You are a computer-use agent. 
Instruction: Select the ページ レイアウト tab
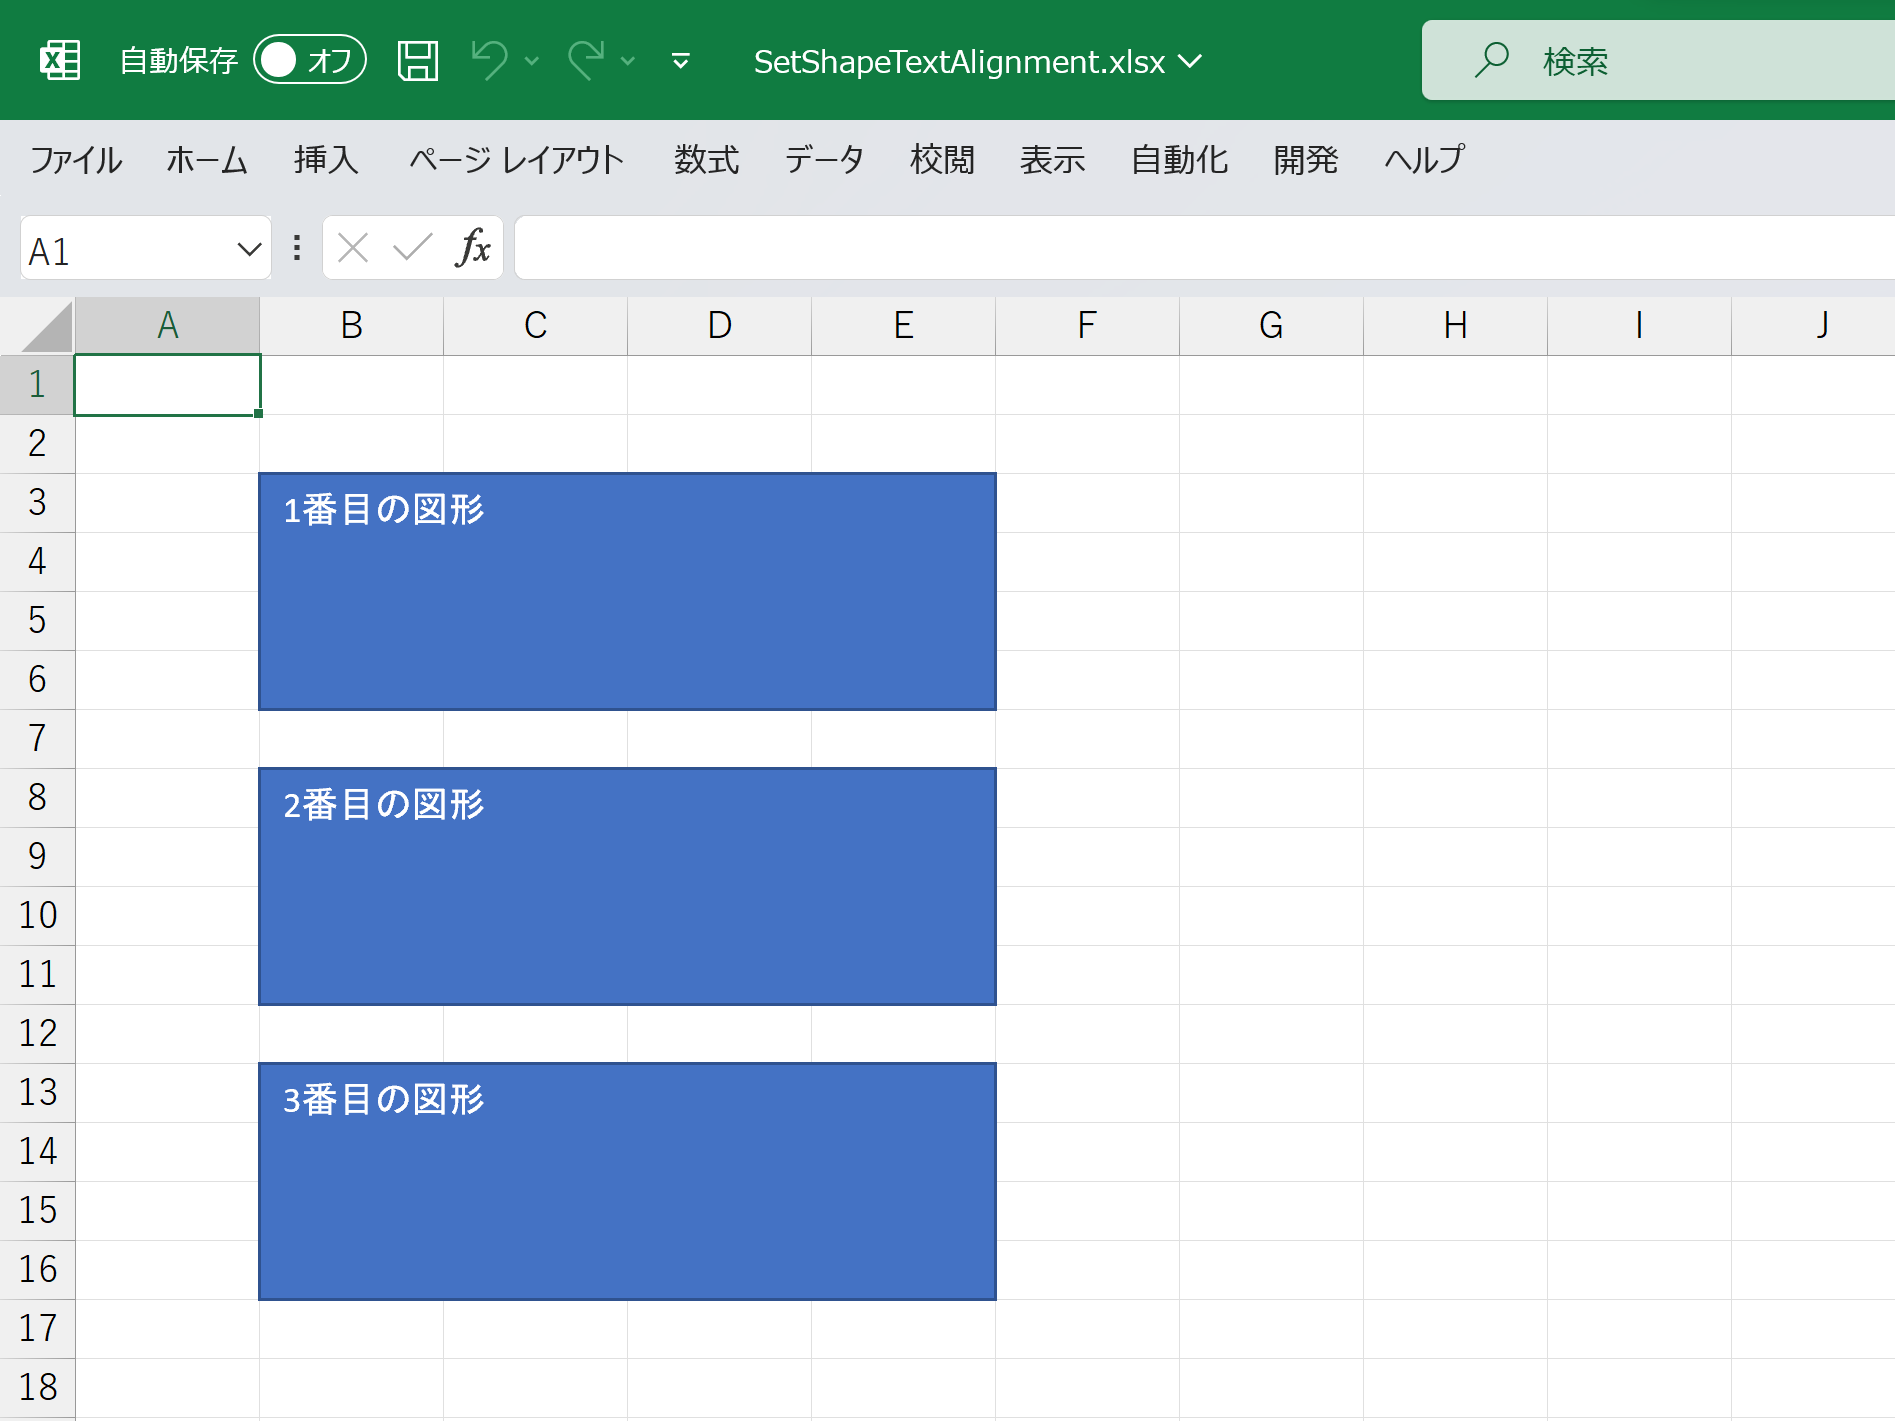pyautogui.click(x=516, y=160)
